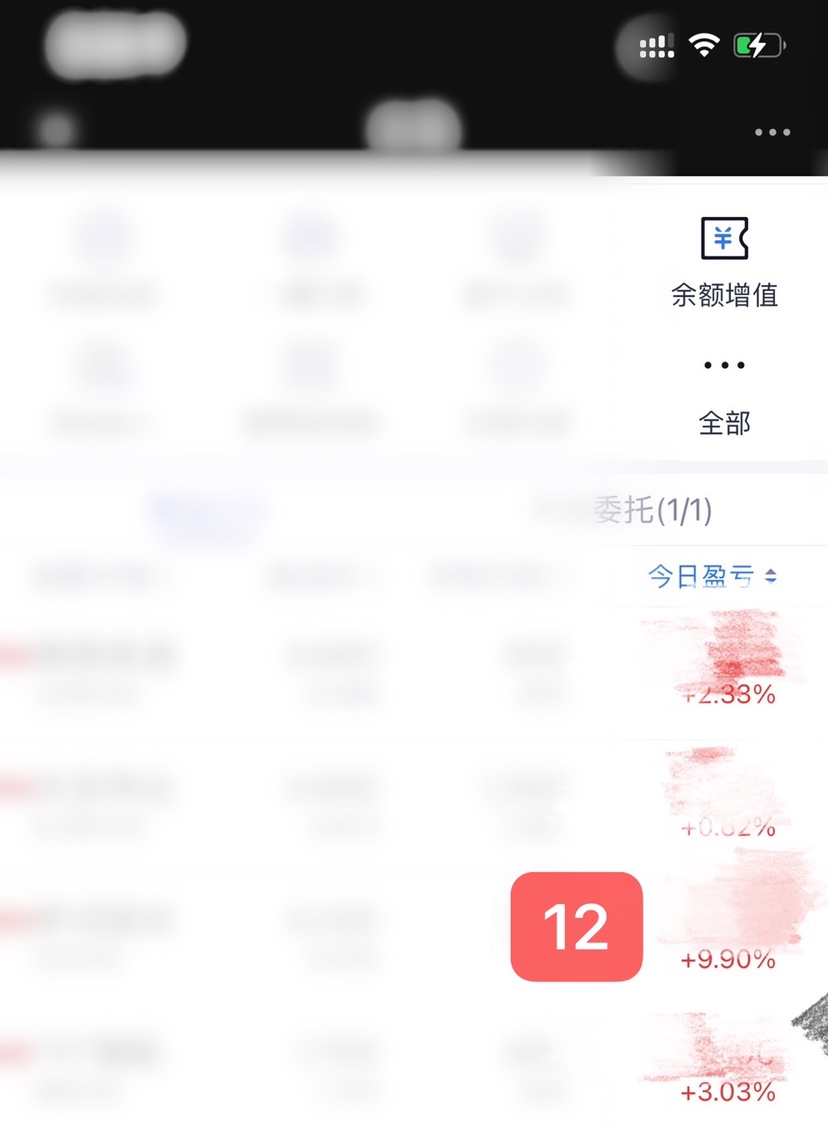Screen dimensions: 828x1136
Task: Tap the 余额增值 yuan ticket icon
Action: coord(724,238)
